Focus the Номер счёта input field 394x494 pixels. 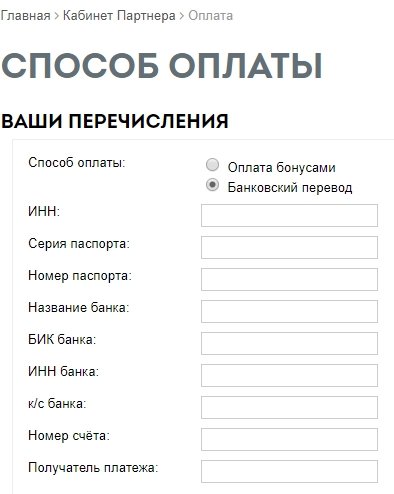pos(289,439)
